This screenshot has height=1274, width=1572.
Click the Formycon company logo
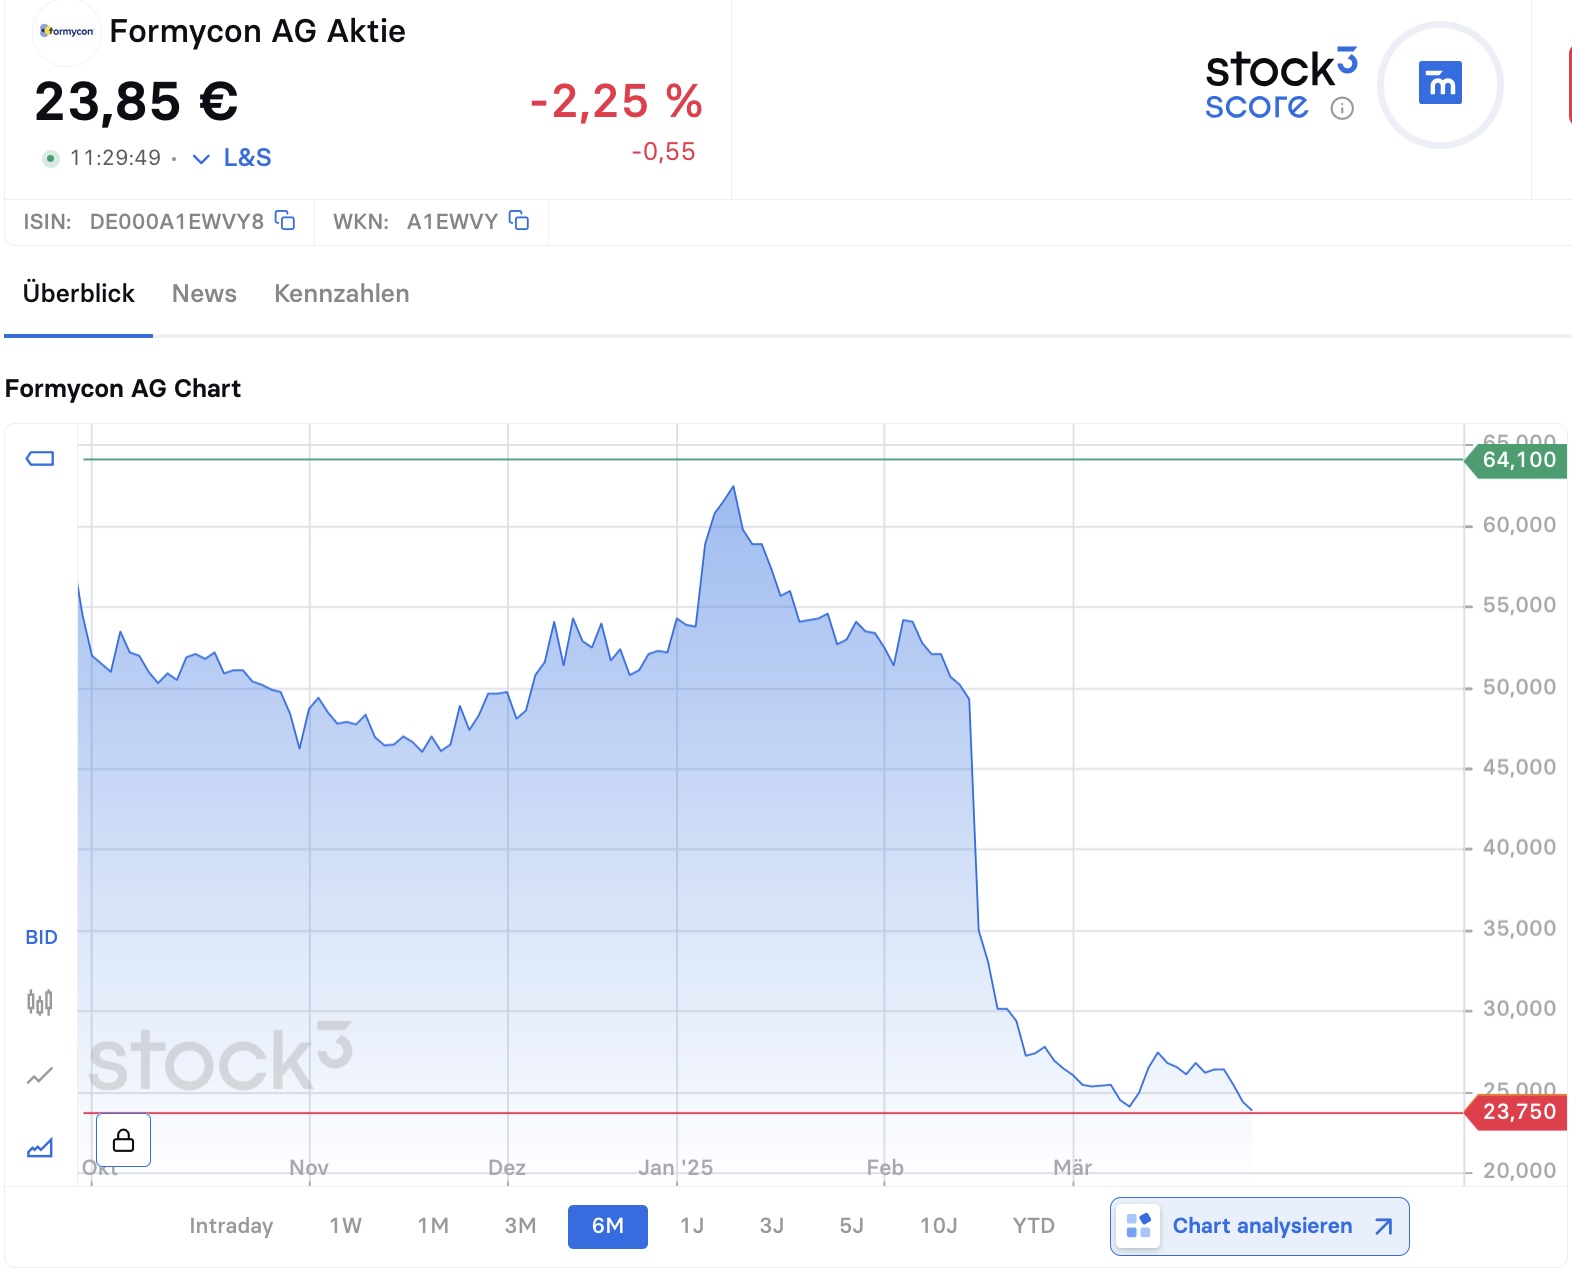[x=67, y=31]
